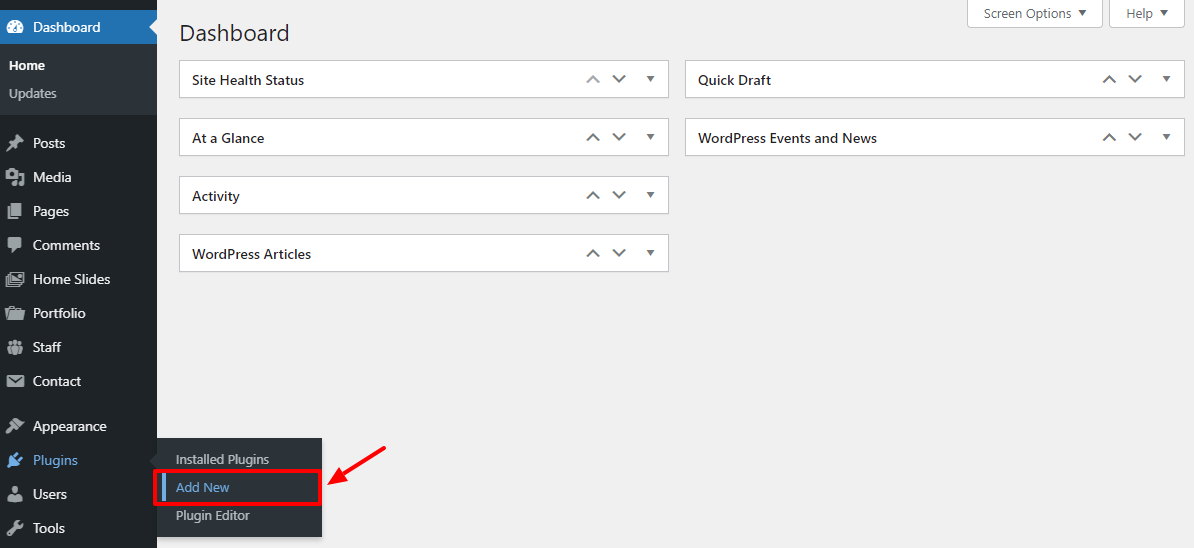Click the Media icon in sidebar
1194x548 pixels.
tap(15, 177)
